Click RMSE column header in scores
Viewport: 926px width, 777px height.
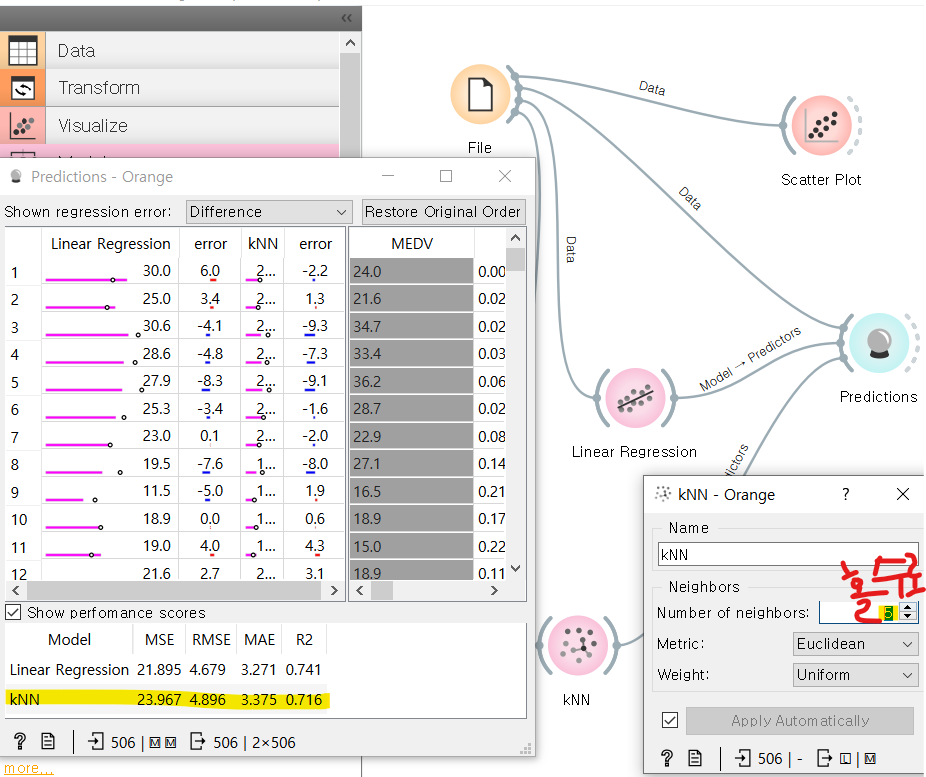pos(211,640)
